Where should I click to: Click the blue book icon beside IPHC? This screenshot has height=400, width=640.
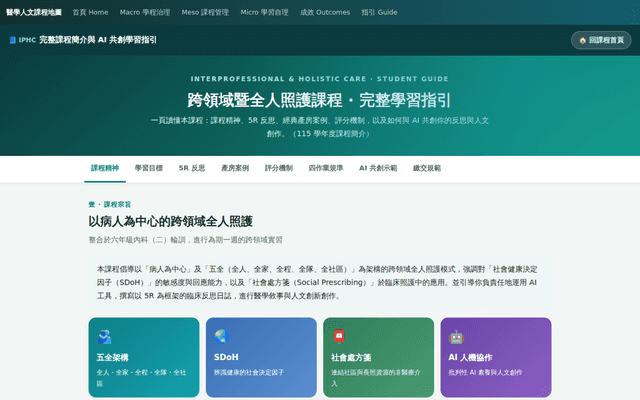click(13, 40)
